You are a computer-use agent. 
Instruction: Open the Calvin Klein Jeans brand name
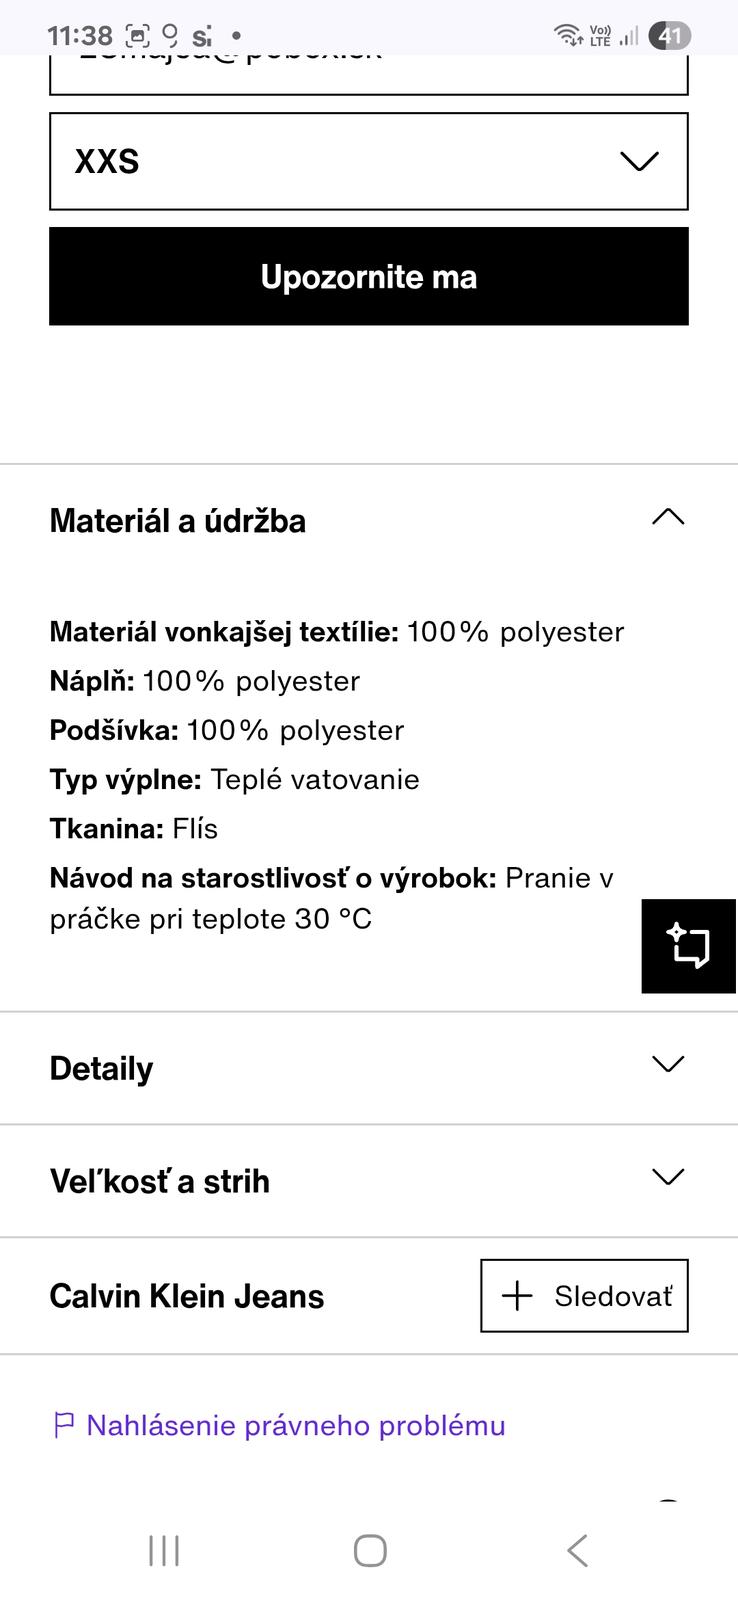187,1296
